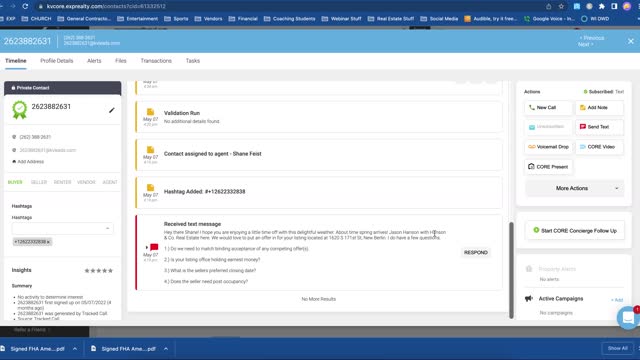The height and width of the screenshot is (360, 640).
Task: Click the Unsubscribed email button
Action: click(548, 127)
